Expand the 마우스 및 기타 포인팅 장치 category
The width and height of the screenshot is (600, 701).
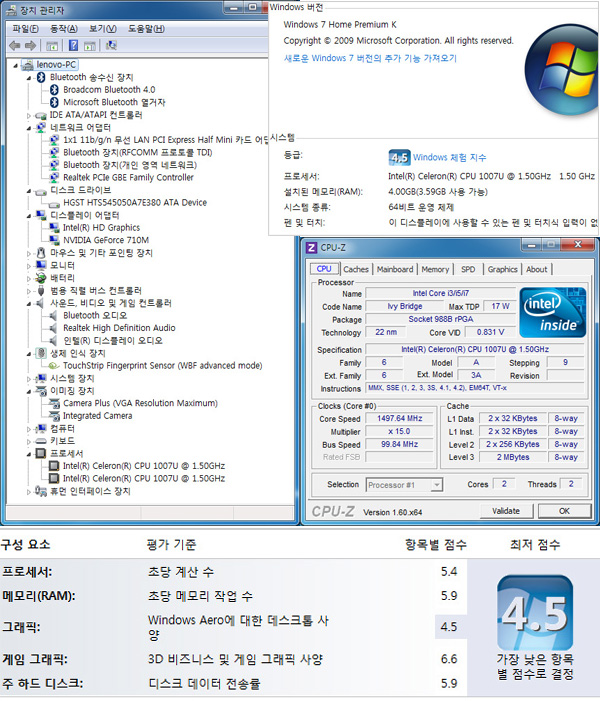(29, 253)
